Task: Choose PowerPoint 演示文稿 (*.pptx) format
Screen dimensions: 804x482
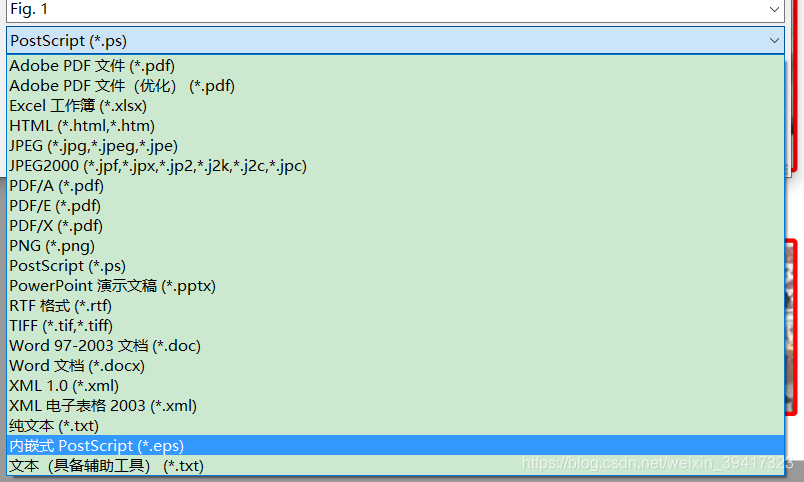Action: [395, 286]
